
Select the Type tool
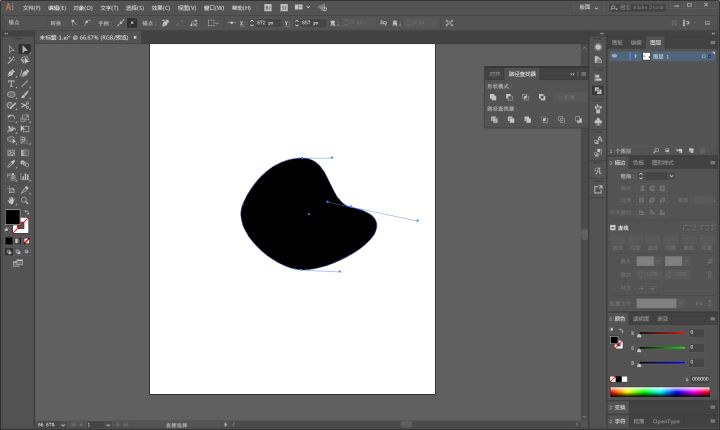[11, 84]
